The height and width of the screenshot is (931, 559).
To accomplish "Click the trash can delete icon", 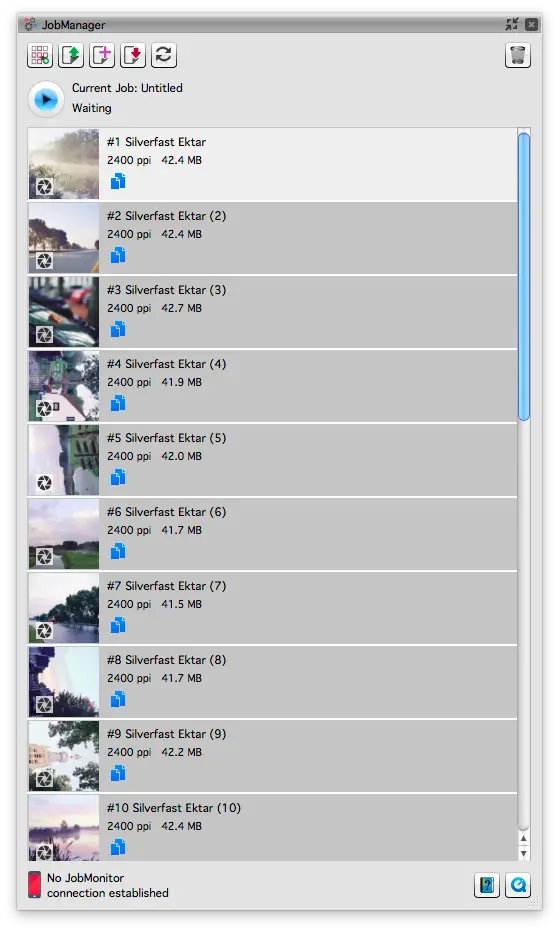I will pos(517,55).
